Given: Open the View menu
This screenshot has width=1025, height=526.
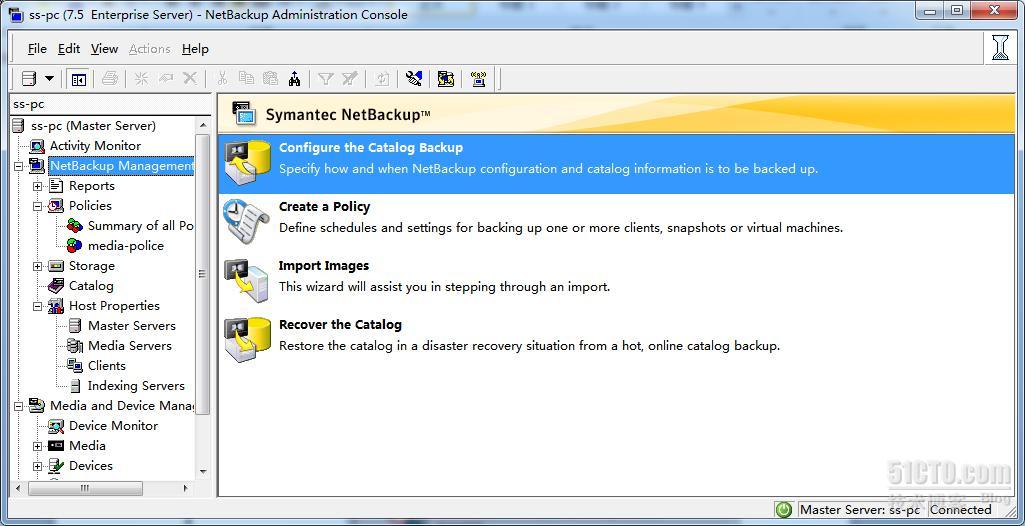Looking at the screenshot, I should 105,49.
